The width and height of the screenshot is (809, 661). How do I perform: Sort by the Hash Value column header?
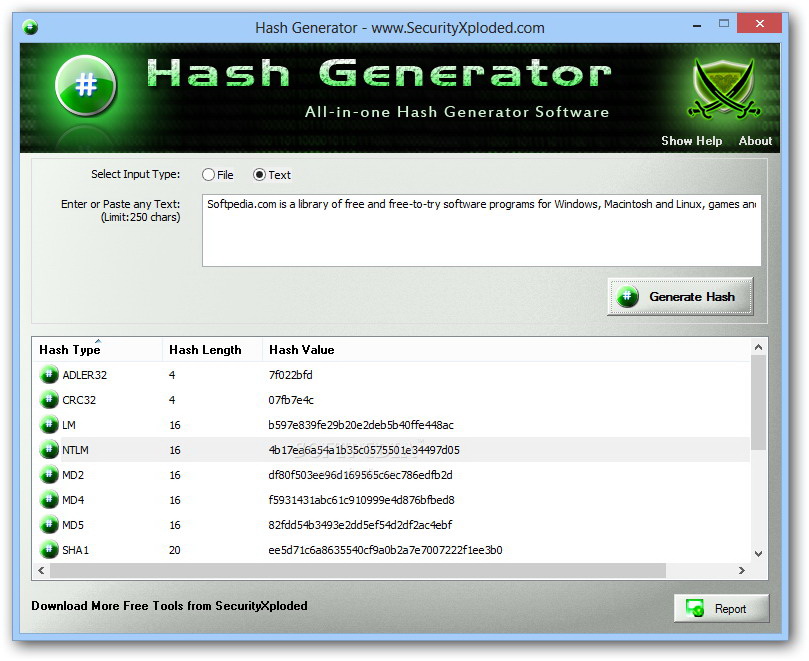click(506, 350)
